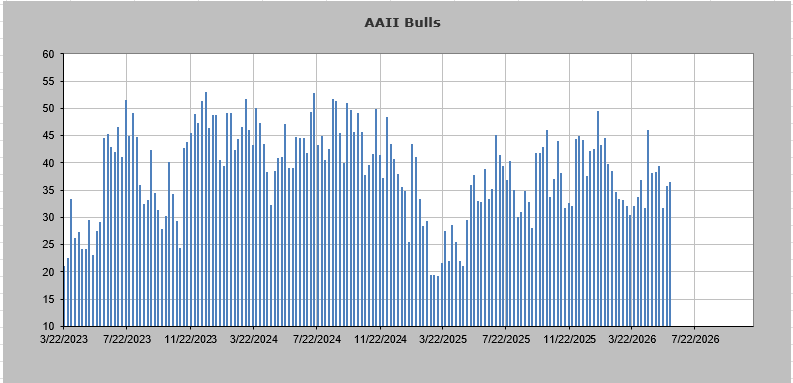Select the 11/22/2025 date axis label

click(x=569, y=339)
